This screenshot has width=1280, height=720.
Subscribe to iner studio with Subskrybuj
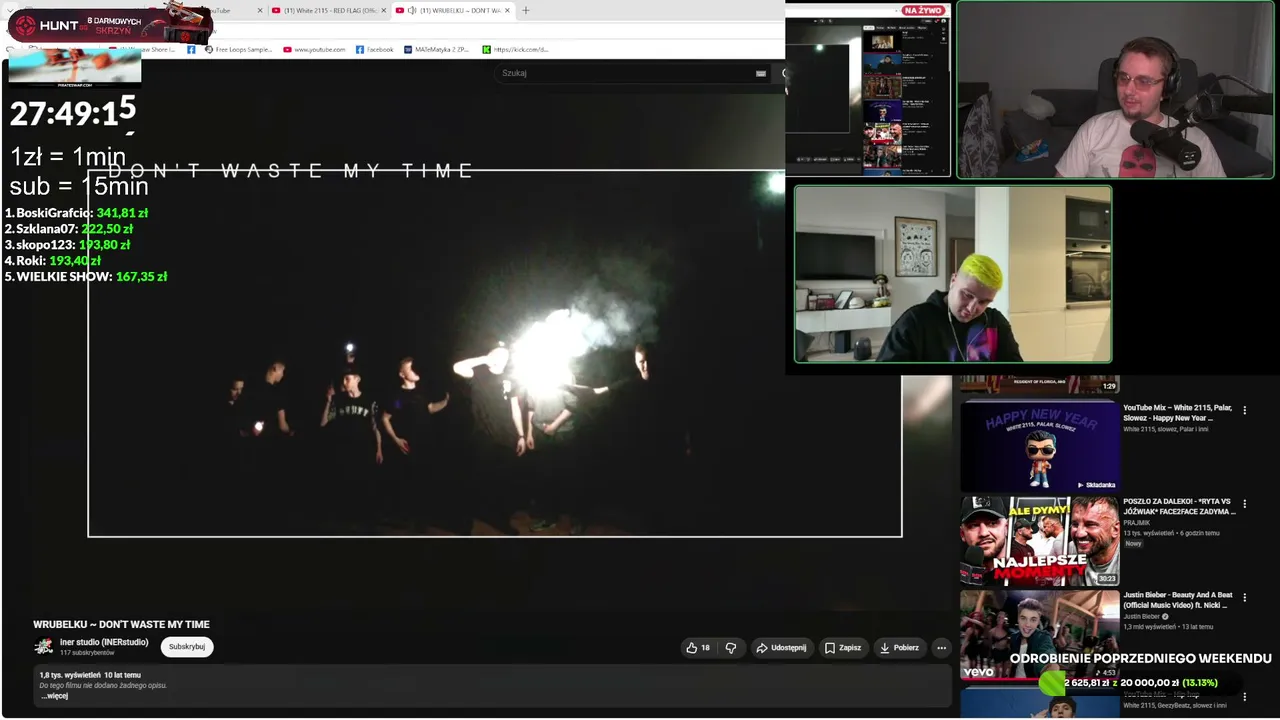point(187,647)
